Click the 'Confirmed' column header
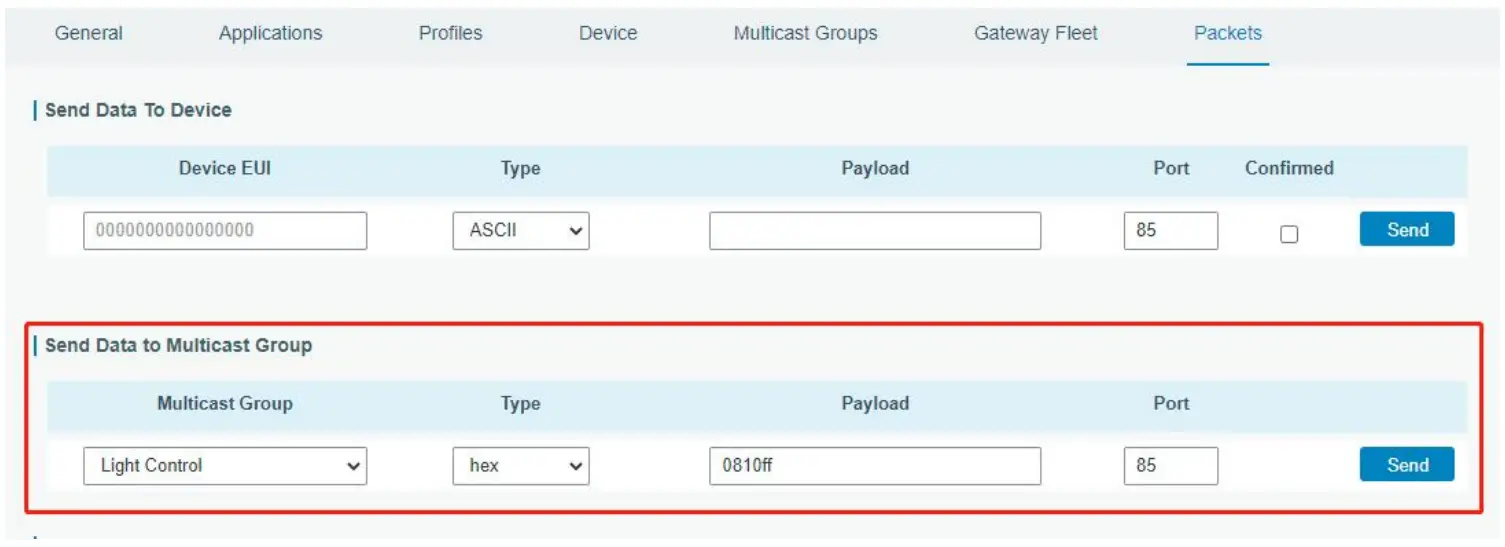 [1289, 168]
